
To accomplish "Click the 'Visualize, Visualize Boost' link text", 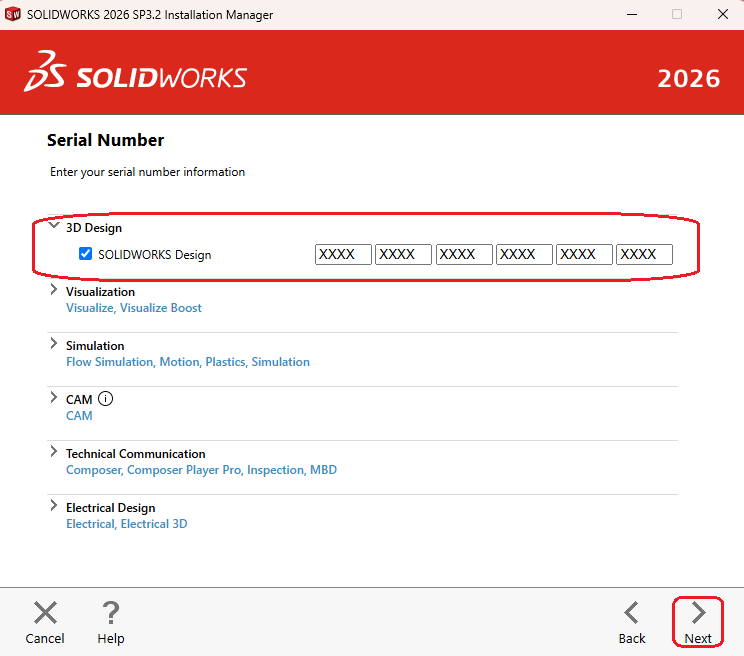I will coord(134,308).
